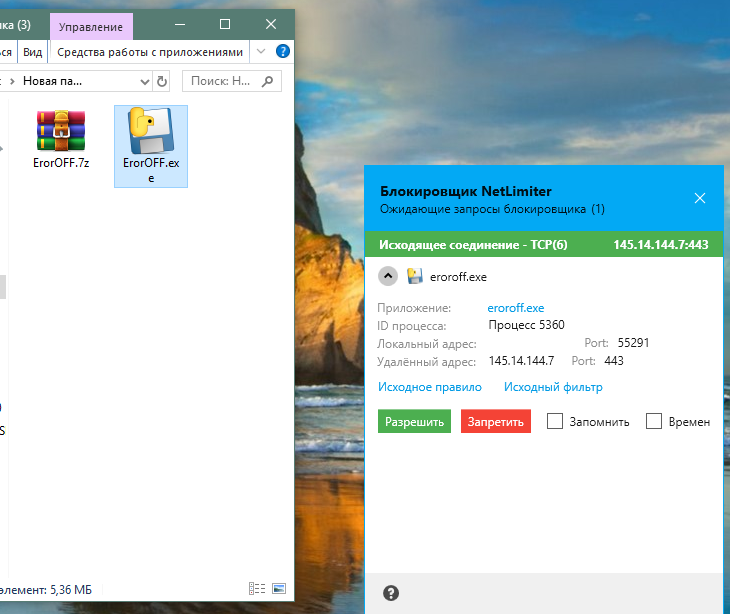Switch Explorer to large icons view
This screenshot has width=730, height=614.
279,588
